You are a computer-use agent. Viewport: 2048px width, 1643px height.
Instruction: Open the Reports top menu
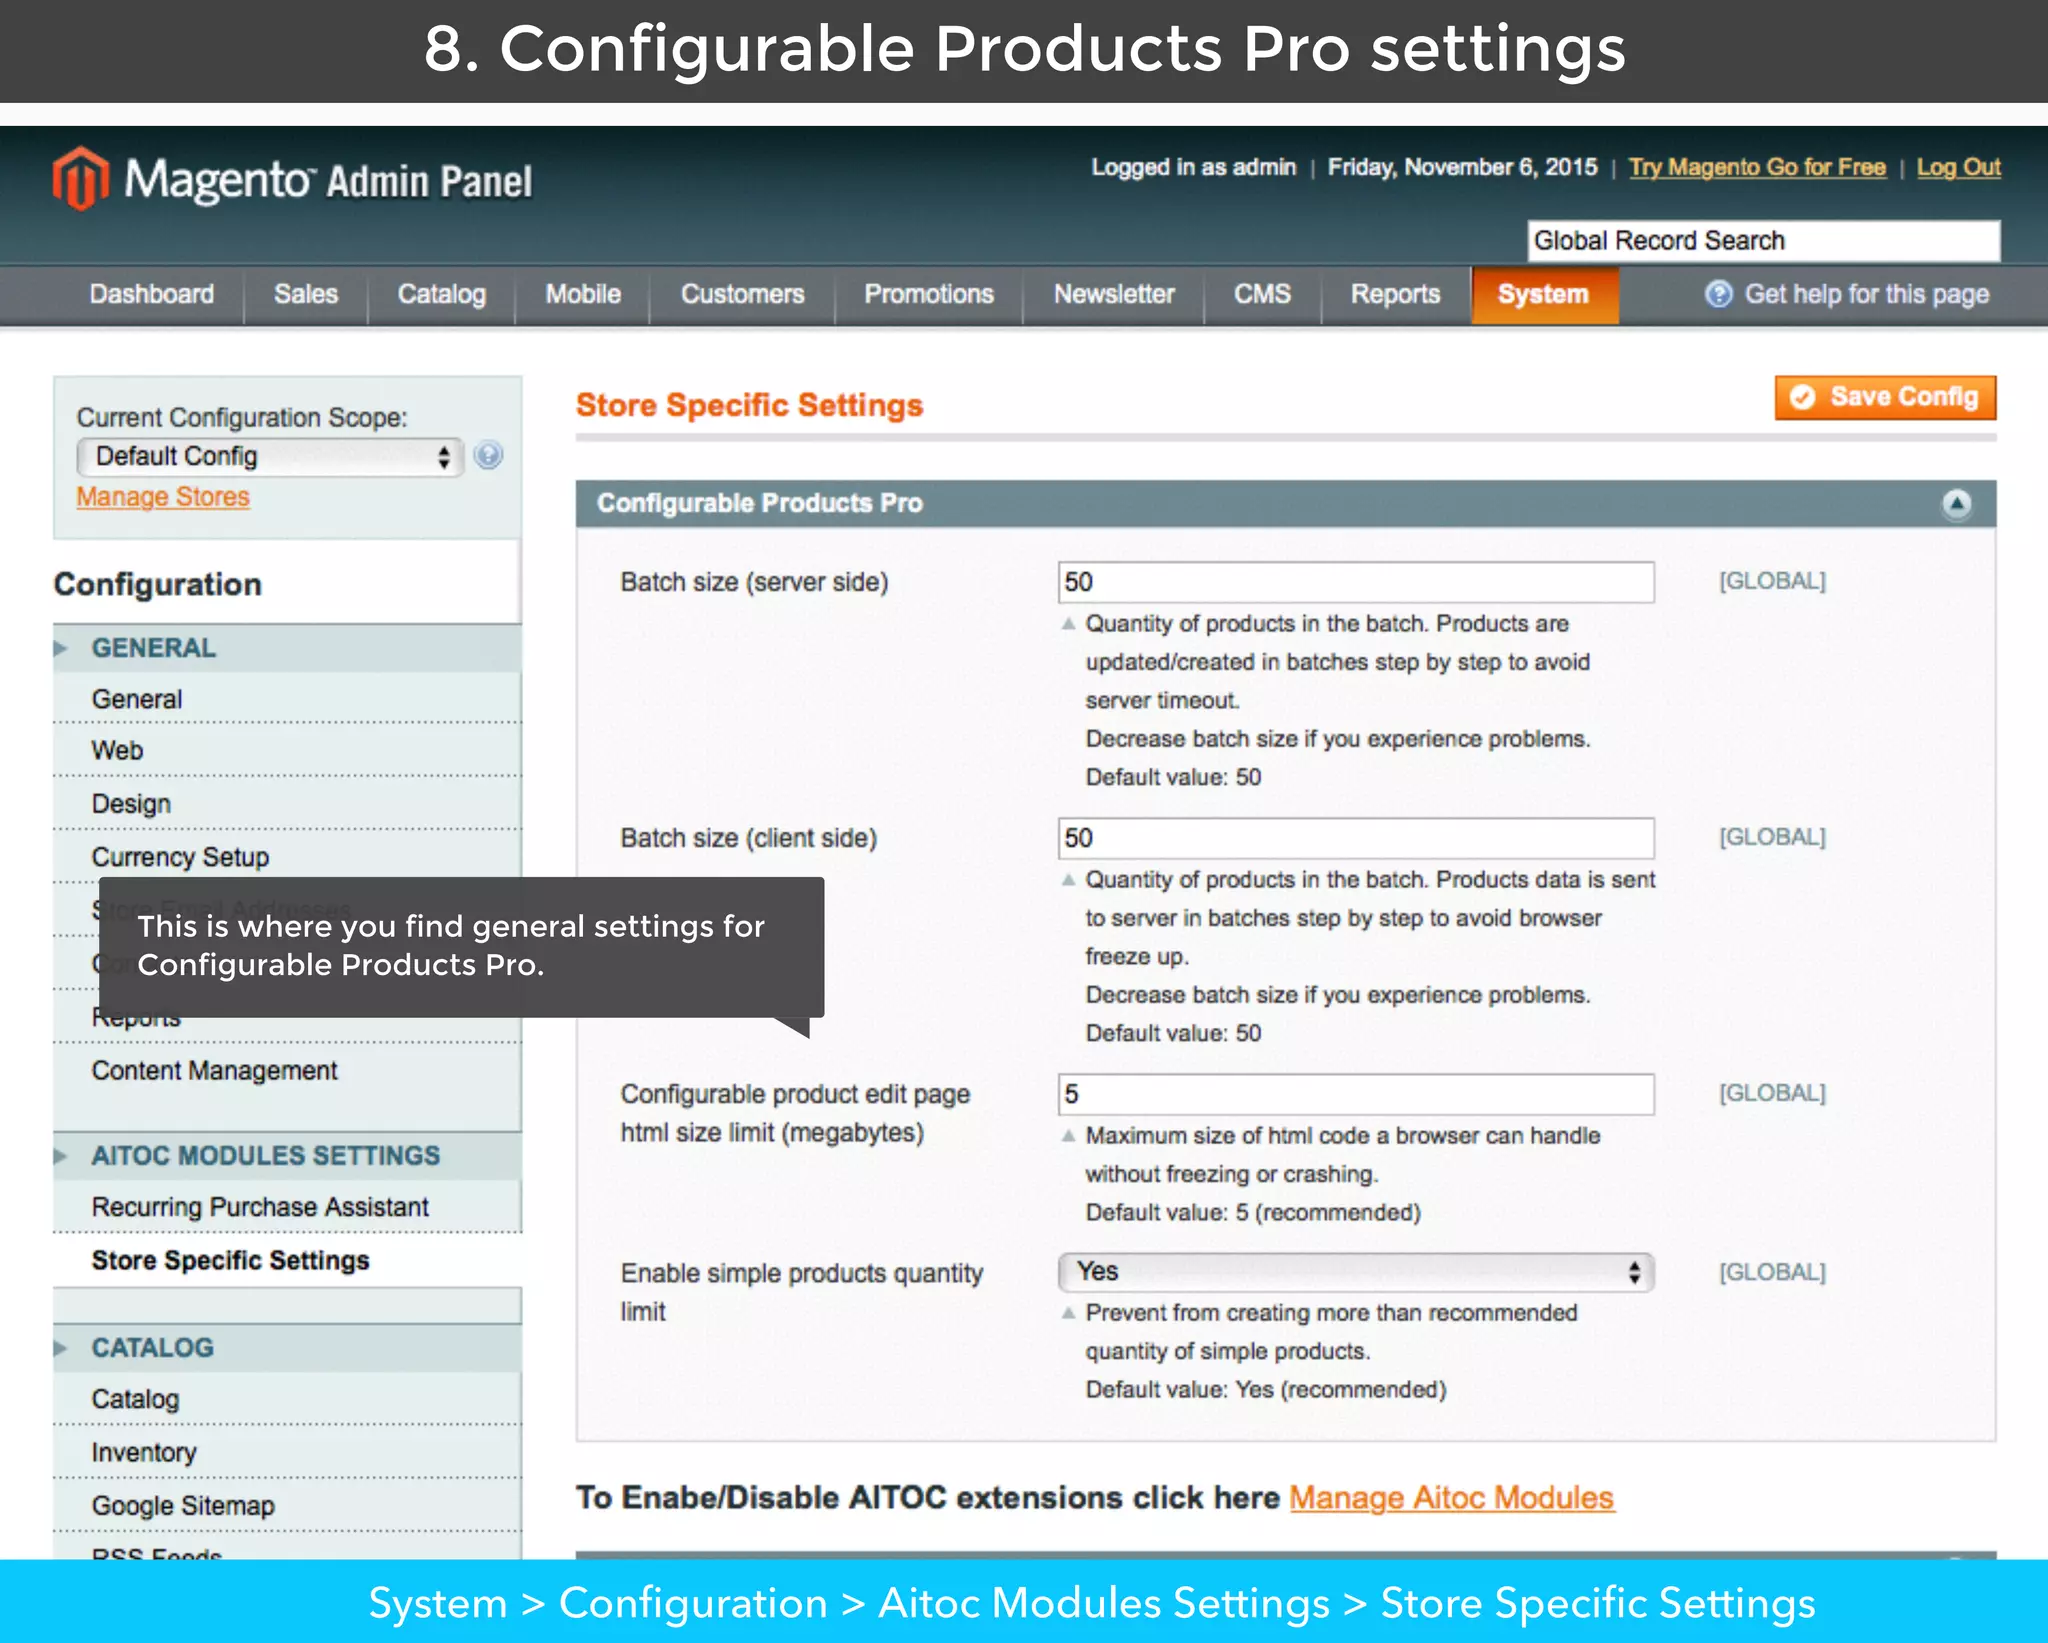click(x=1395, y=294)
